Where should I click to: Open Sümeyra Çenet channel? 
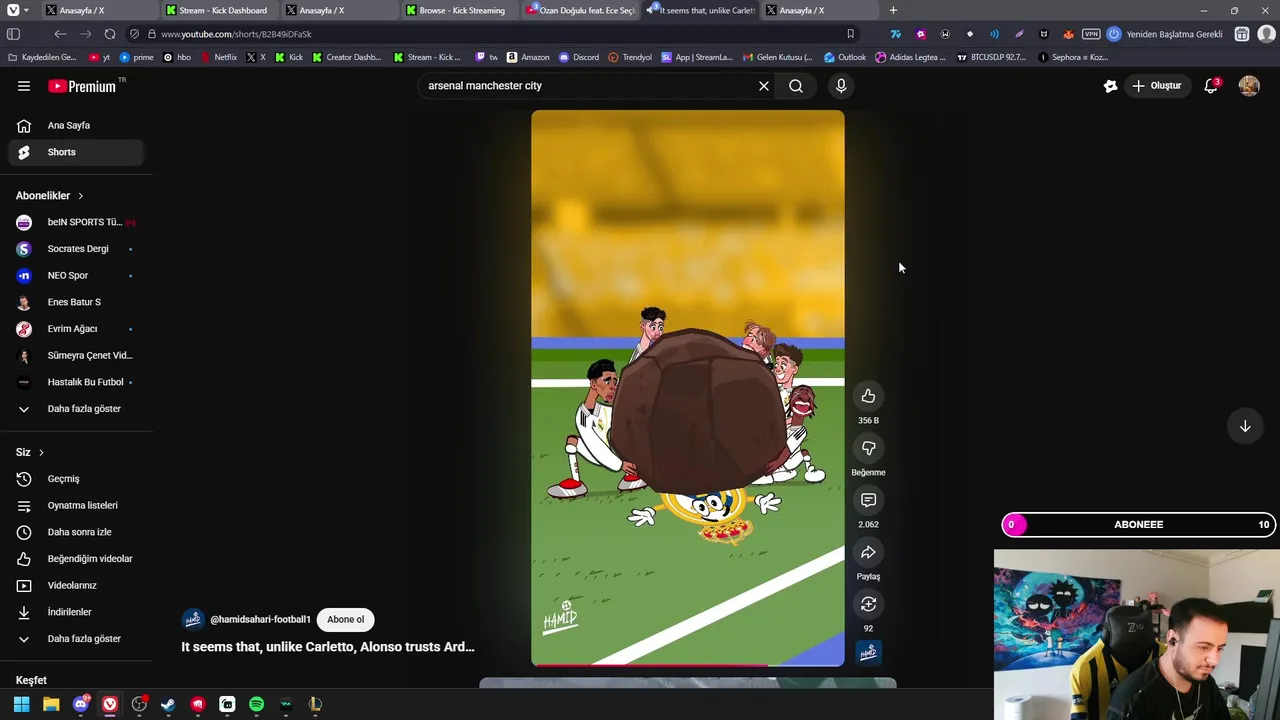tap(76, 356)
